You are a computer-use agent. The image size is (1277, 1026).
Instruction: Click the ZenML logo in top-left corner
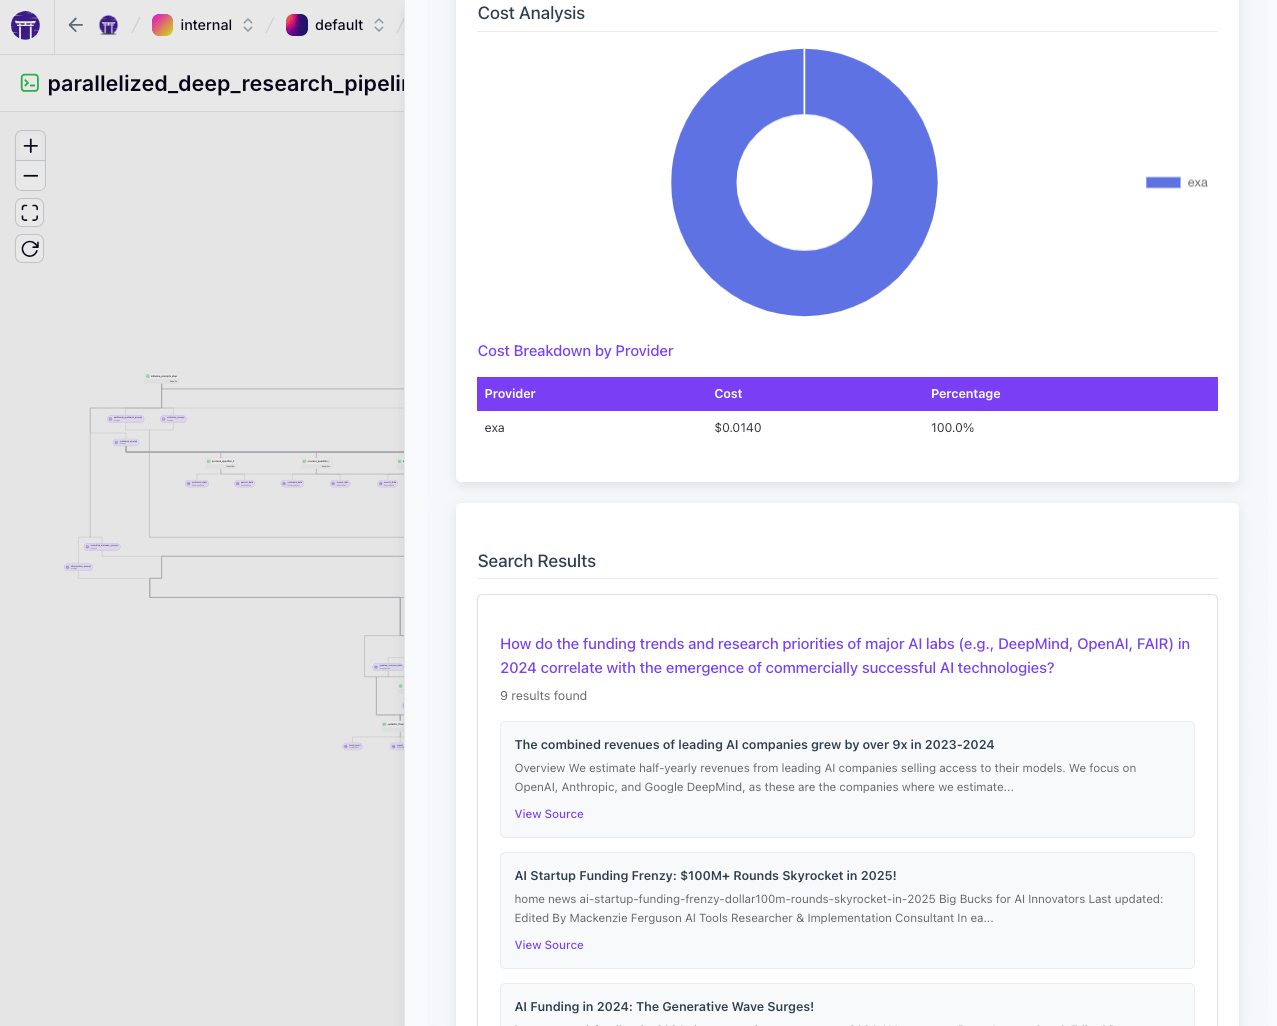click(x=25, y=25)
